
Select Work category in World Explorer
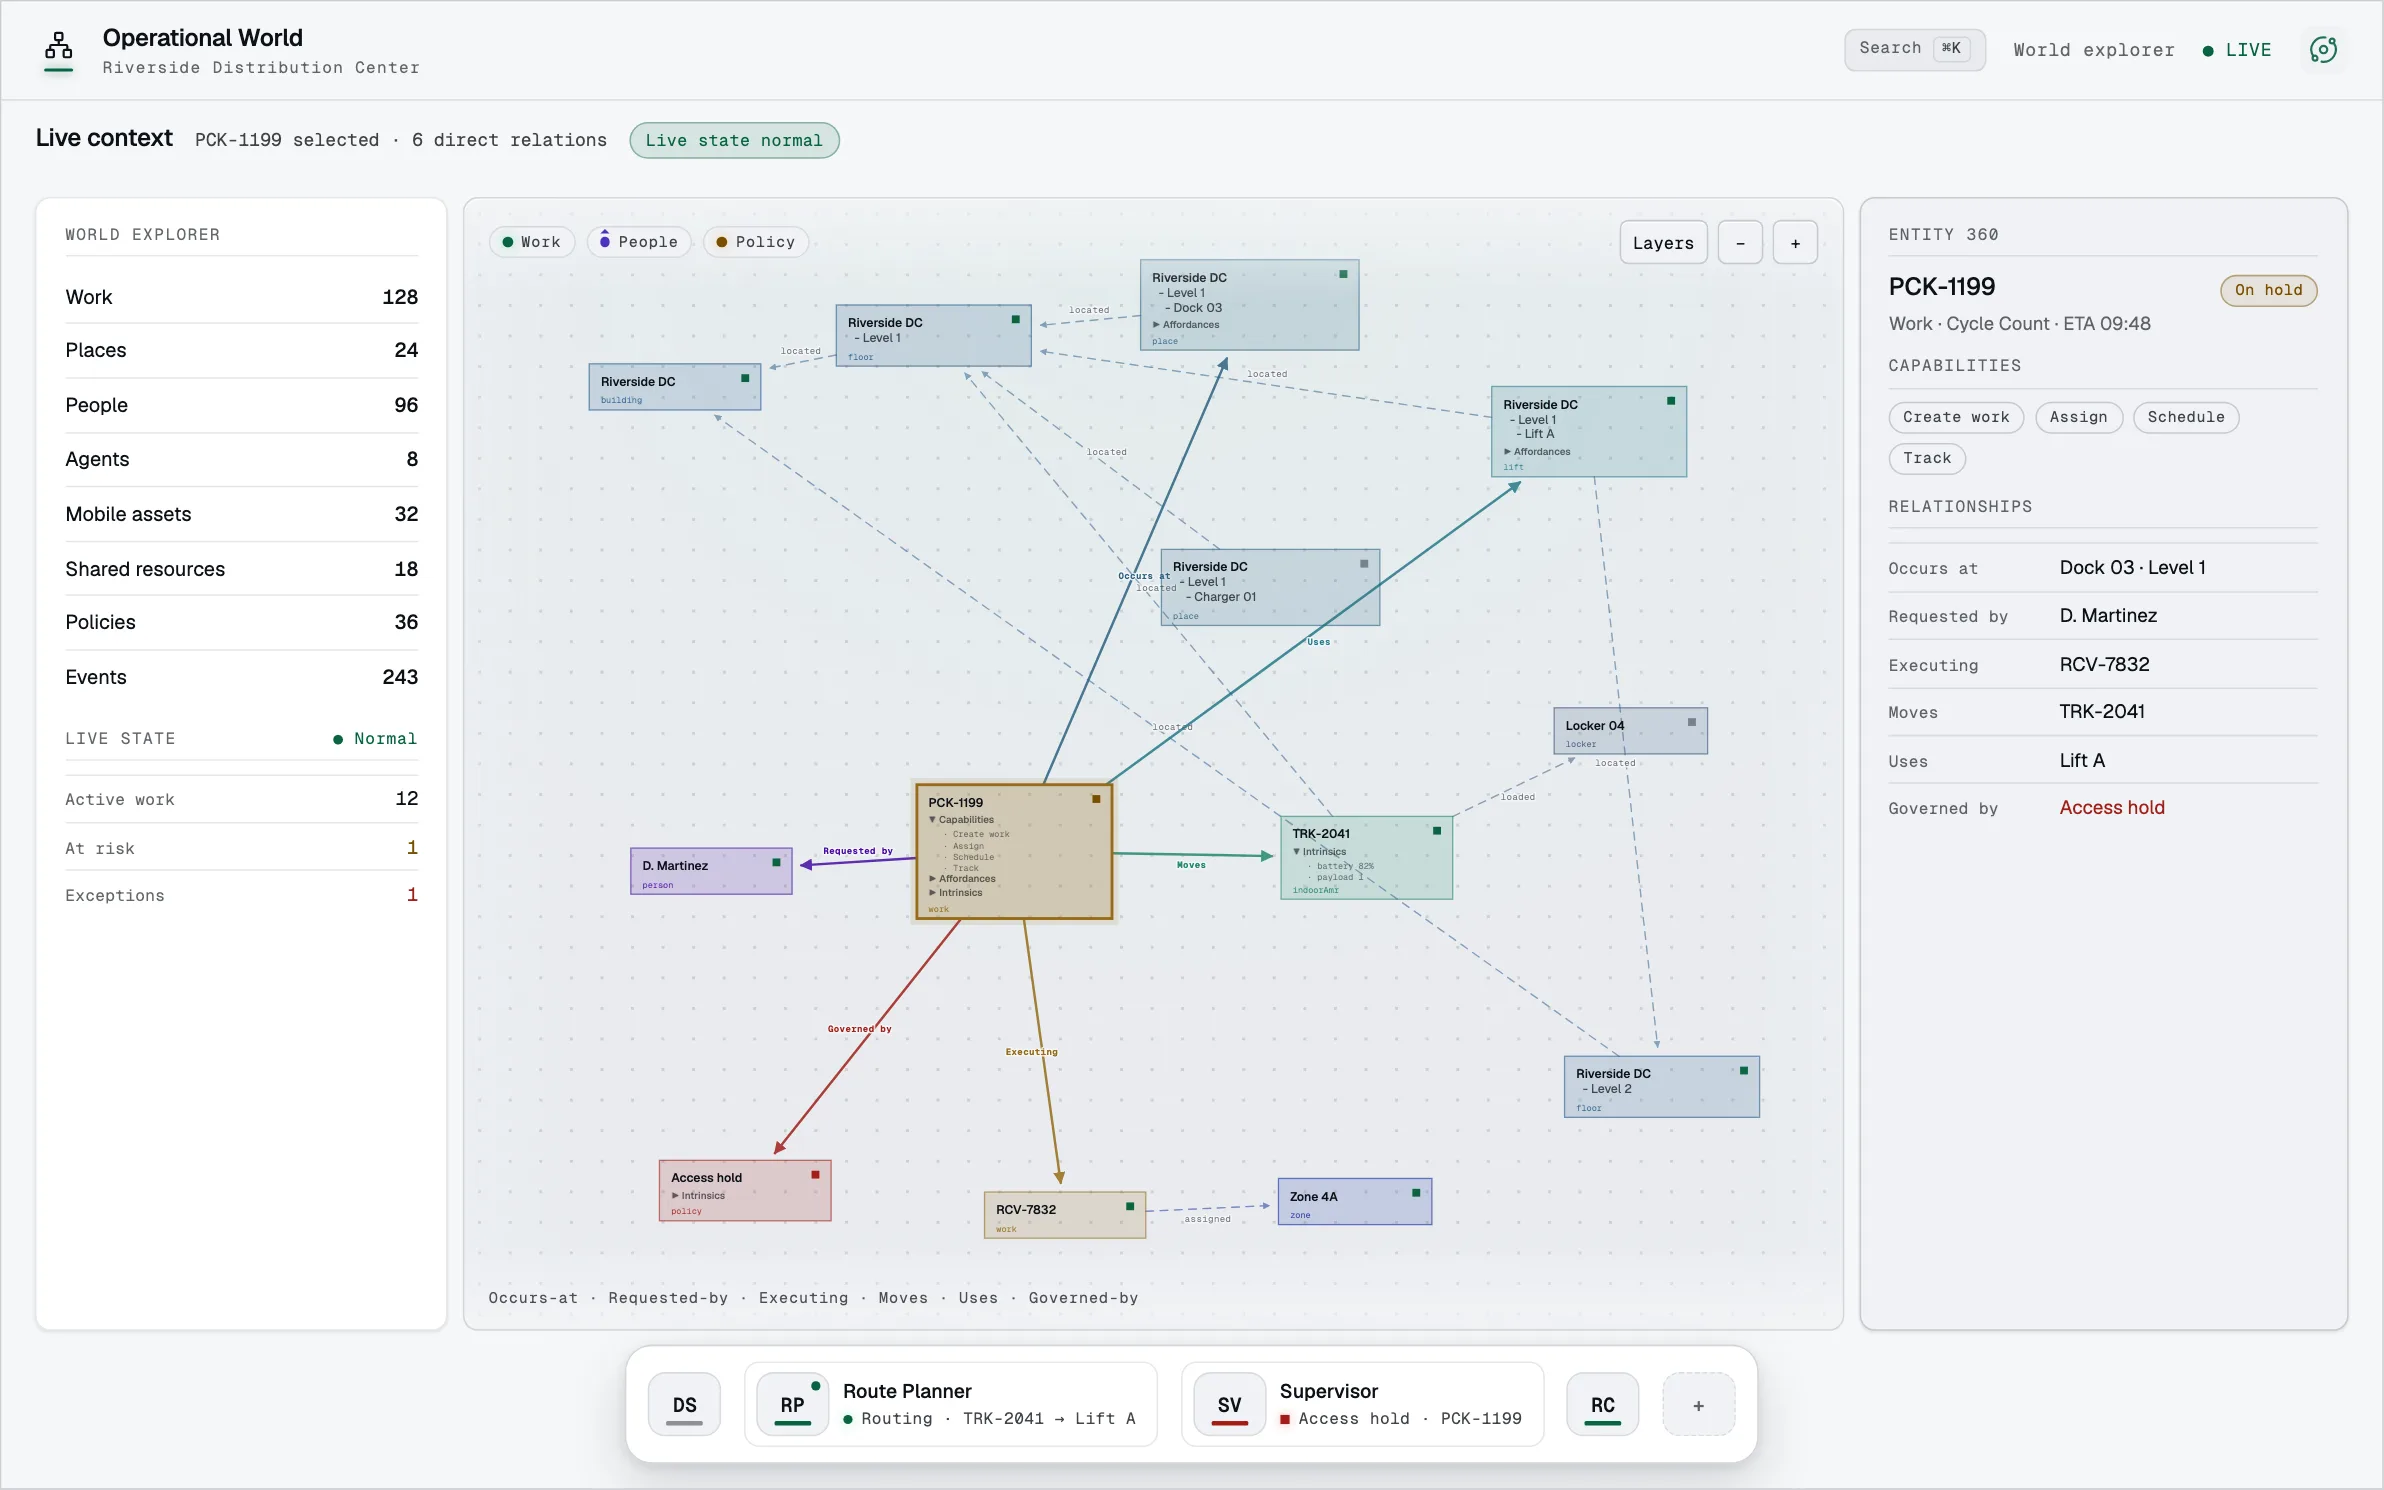point(241,297)
